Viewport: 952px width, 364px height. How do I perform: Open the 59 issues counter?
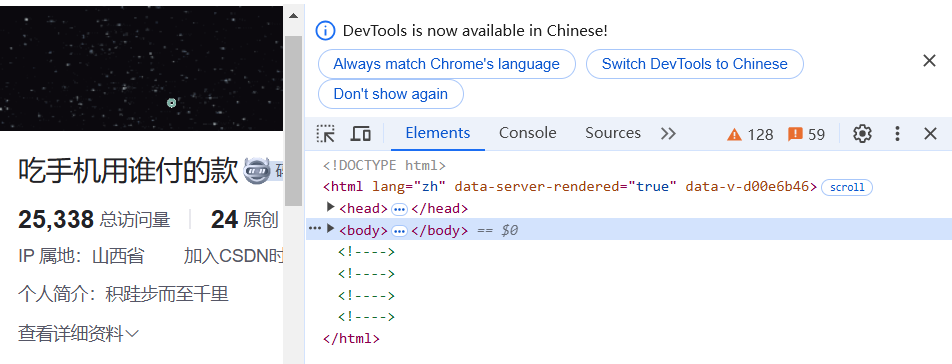coord(806,134)
